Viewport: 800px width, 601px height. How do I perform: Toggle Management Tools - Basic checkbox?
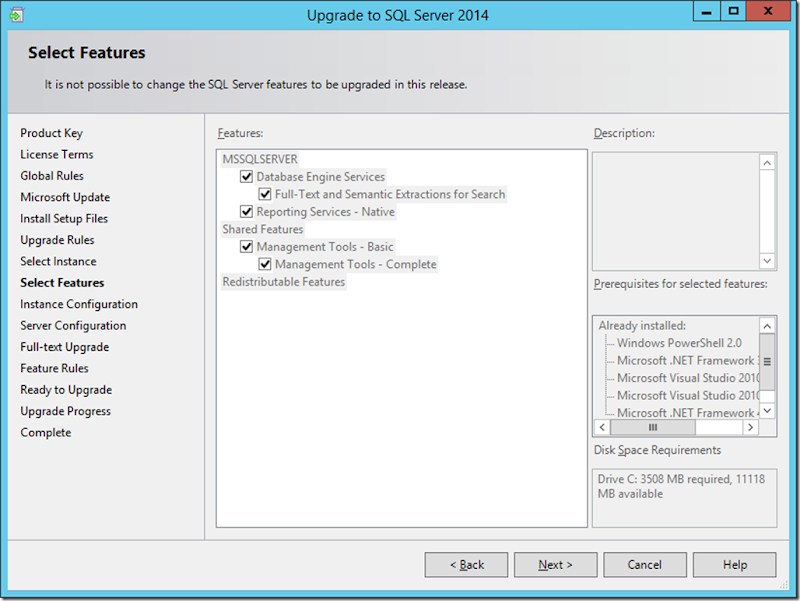pos(246,246)
